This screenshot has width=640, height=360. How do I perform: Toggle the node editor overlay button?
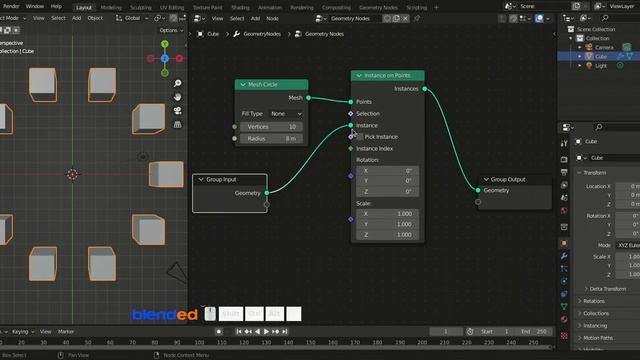pyautogui.click(x=539, y=18)
